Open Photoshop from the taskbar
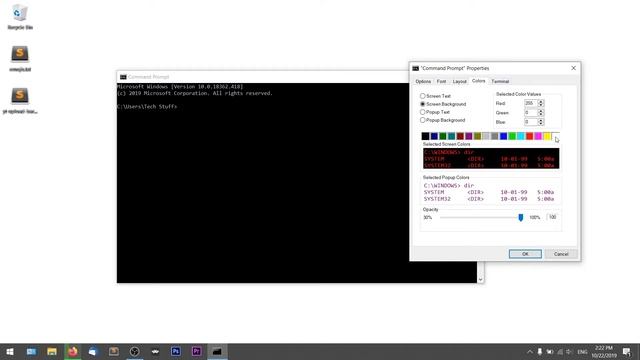The height and width of the screenshot is (360, 640). (176, 351)
